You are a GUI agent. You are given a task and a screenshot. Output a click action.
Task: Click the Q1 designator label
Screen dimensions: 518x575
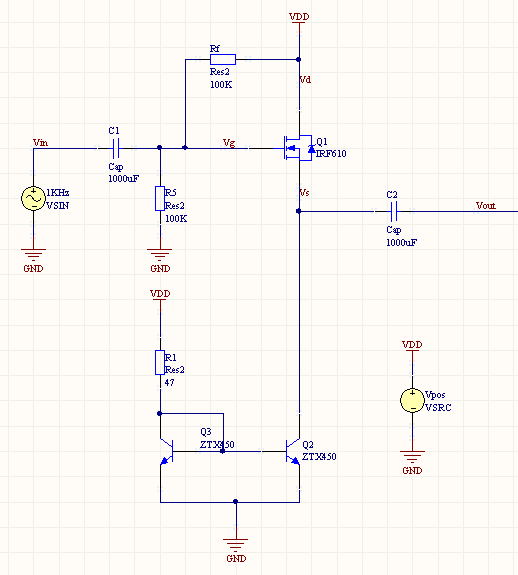pos(322,142)
